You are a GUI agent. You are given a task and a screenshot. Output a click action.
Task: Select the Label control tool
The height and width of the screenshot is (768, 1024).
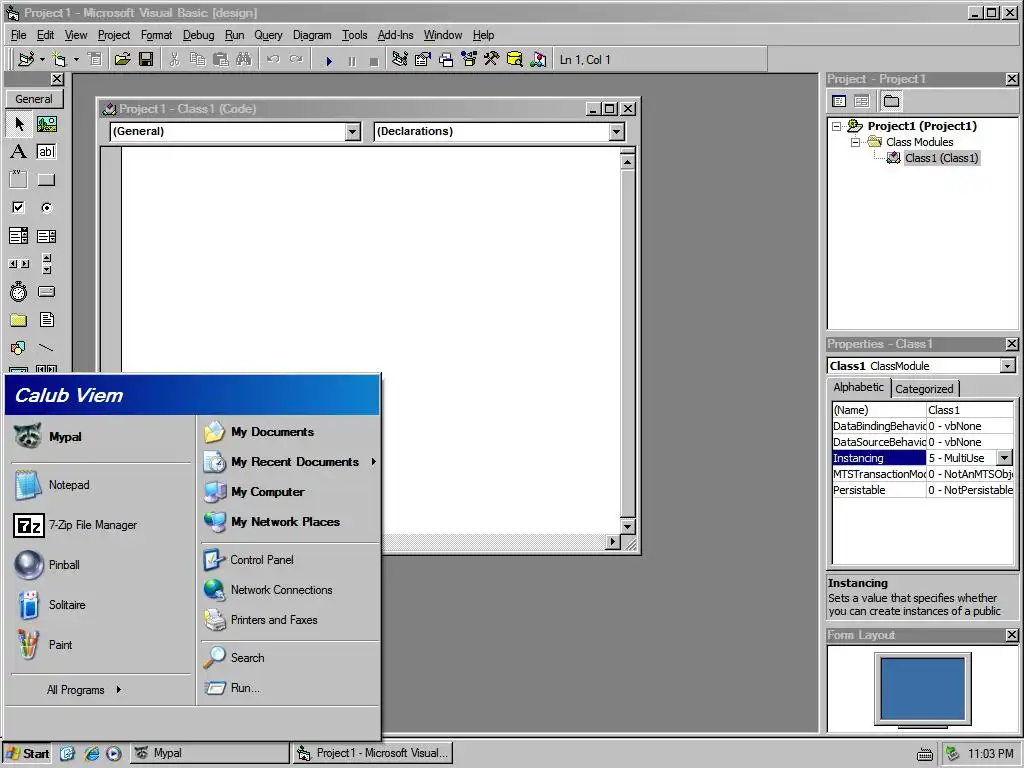(18, 152)
